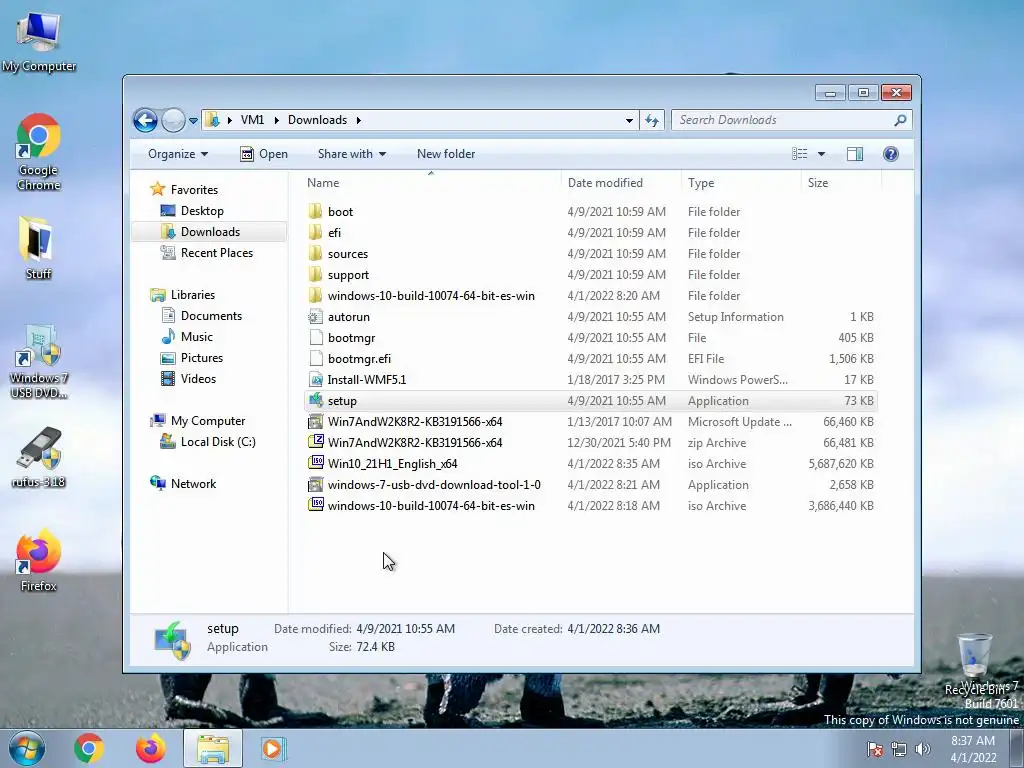The height and width of the screenshot is (768, 1024).
Task: Select Win7AndW2K8R2-KB3191566 zip Archive
Action: point(590,443)
